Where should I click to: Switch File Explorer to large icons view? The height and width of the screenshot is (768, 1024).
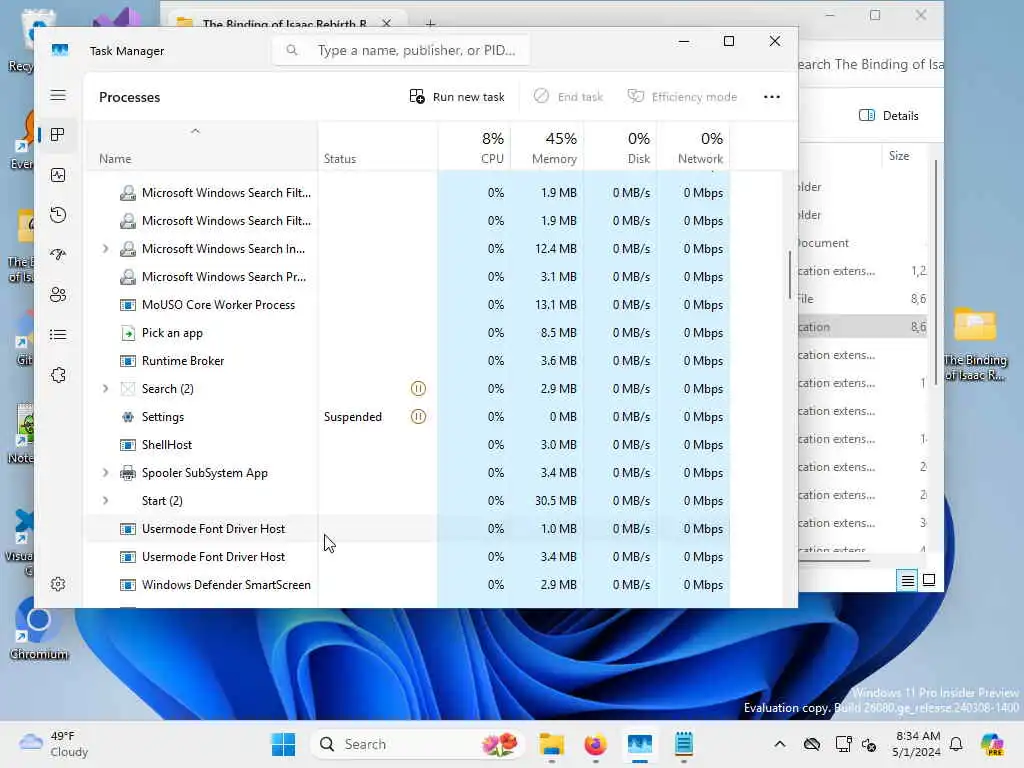929,580
